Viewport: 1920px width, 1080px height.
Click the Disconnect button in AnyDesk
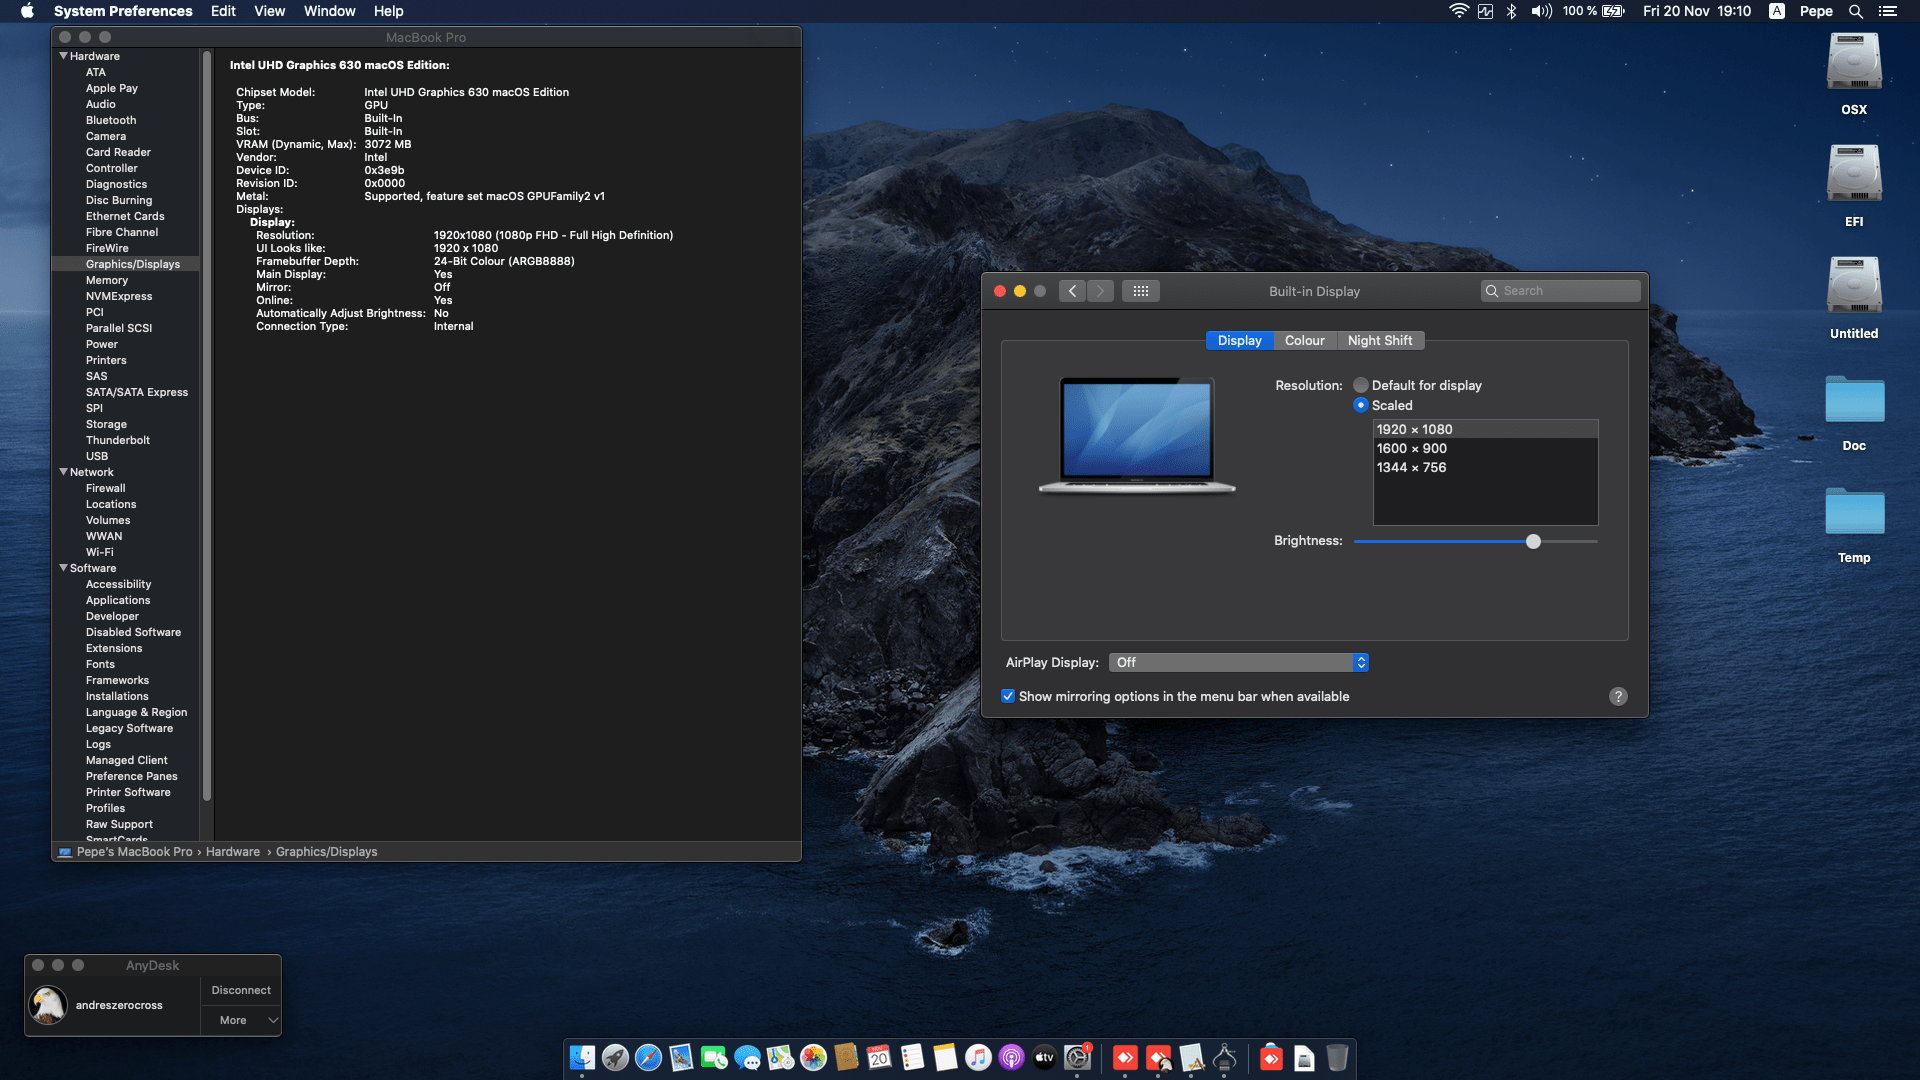click(240, 990)
